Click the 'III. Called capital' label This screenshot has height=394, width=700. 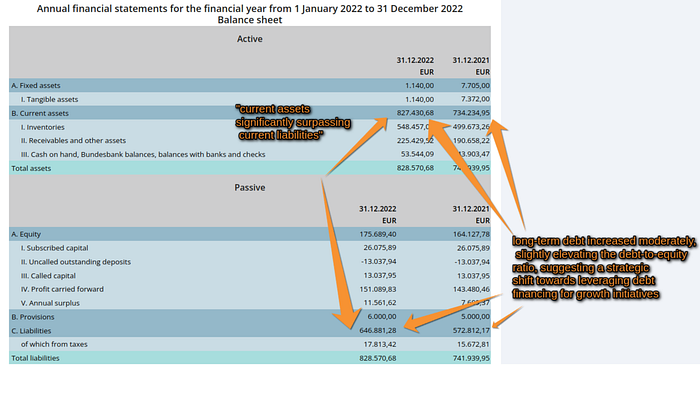click(48, 275)
